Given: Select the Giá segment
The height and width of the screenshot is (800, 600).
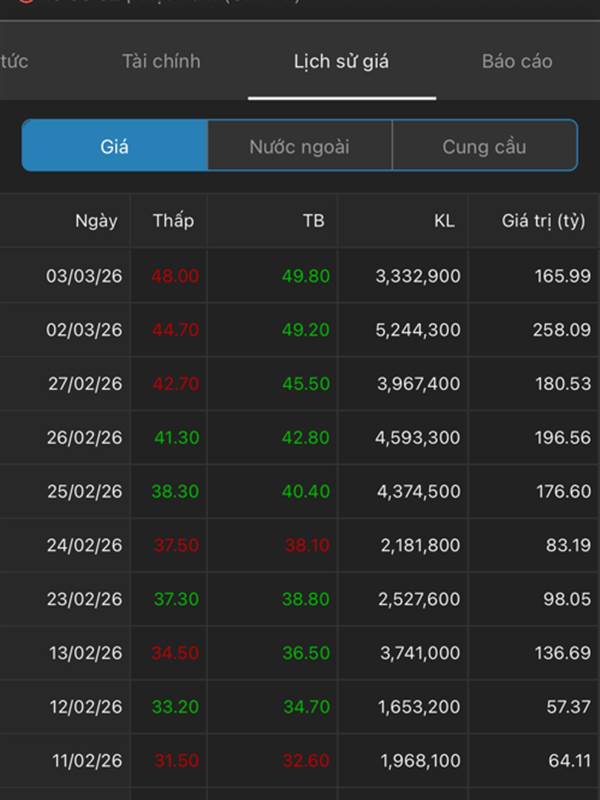Looking at the screenshot, I should [x=115, y=146].
